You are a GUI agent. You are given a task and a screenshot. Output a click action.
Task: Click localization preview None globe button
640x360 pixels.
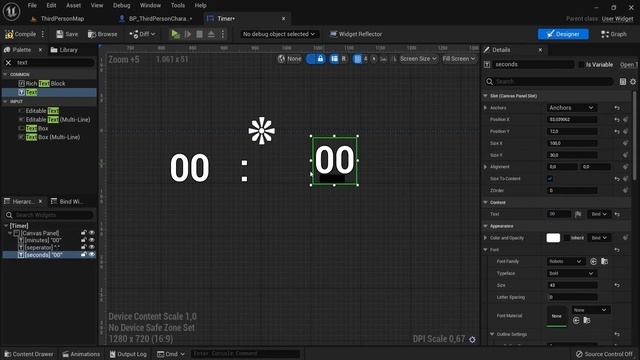(x=290, y=59)
